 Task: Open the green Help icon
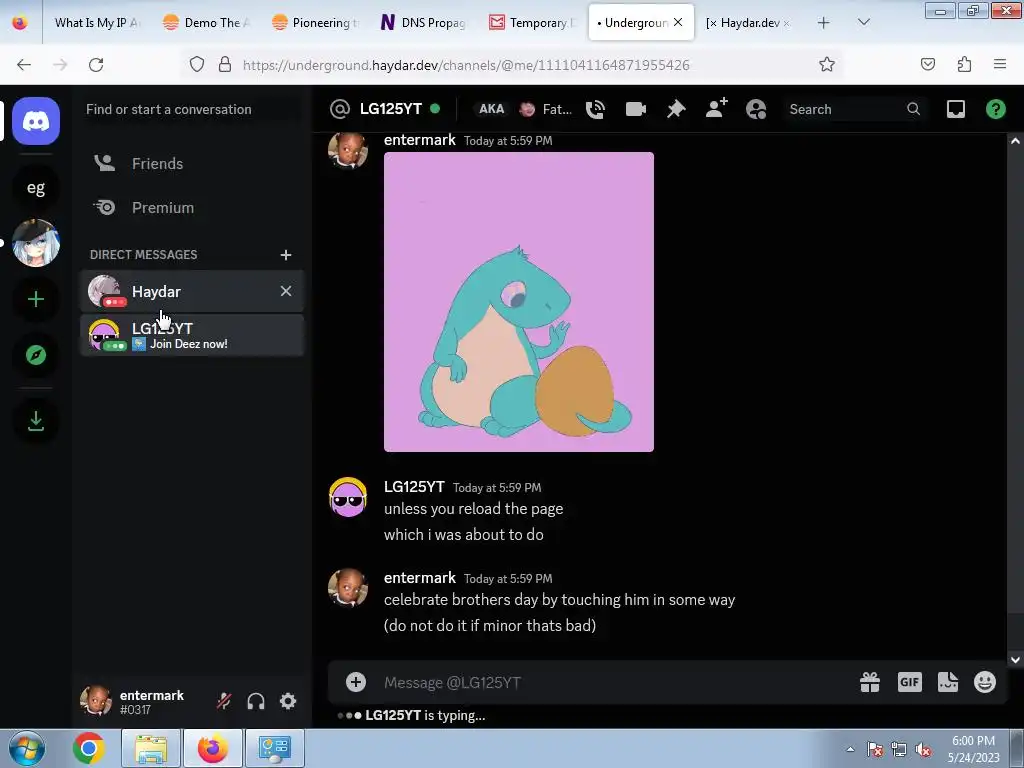pyautogui.click(x=995, y=109)
